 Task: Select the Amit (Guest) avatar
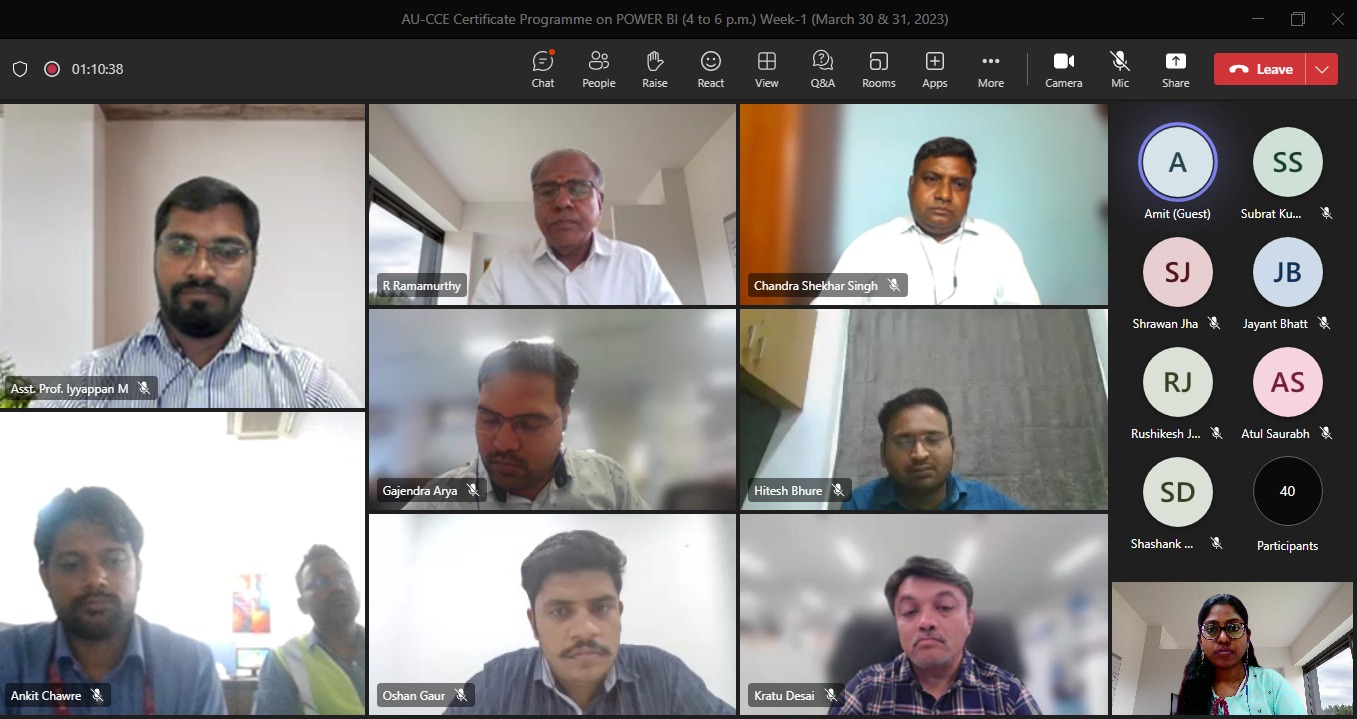[x=1178, y=162]
